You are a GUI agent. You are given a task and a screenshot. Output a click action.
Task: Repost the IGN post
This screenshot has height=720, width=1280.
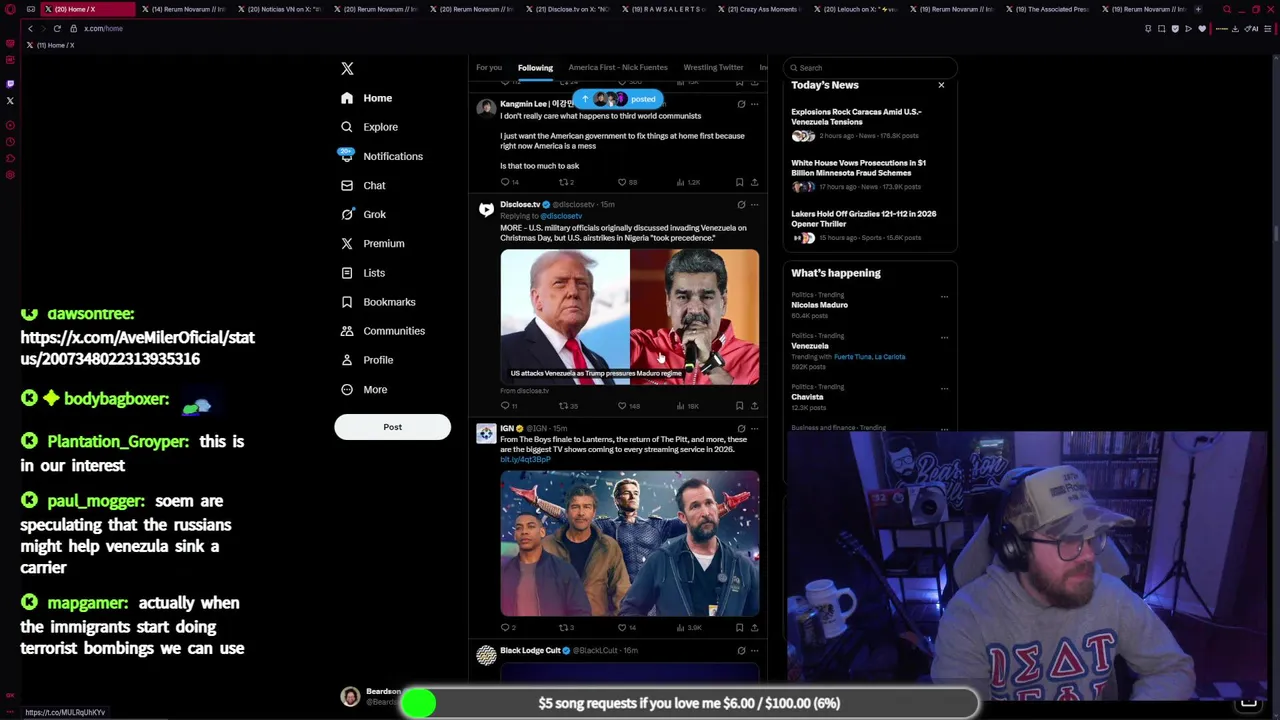coord(565,628)
